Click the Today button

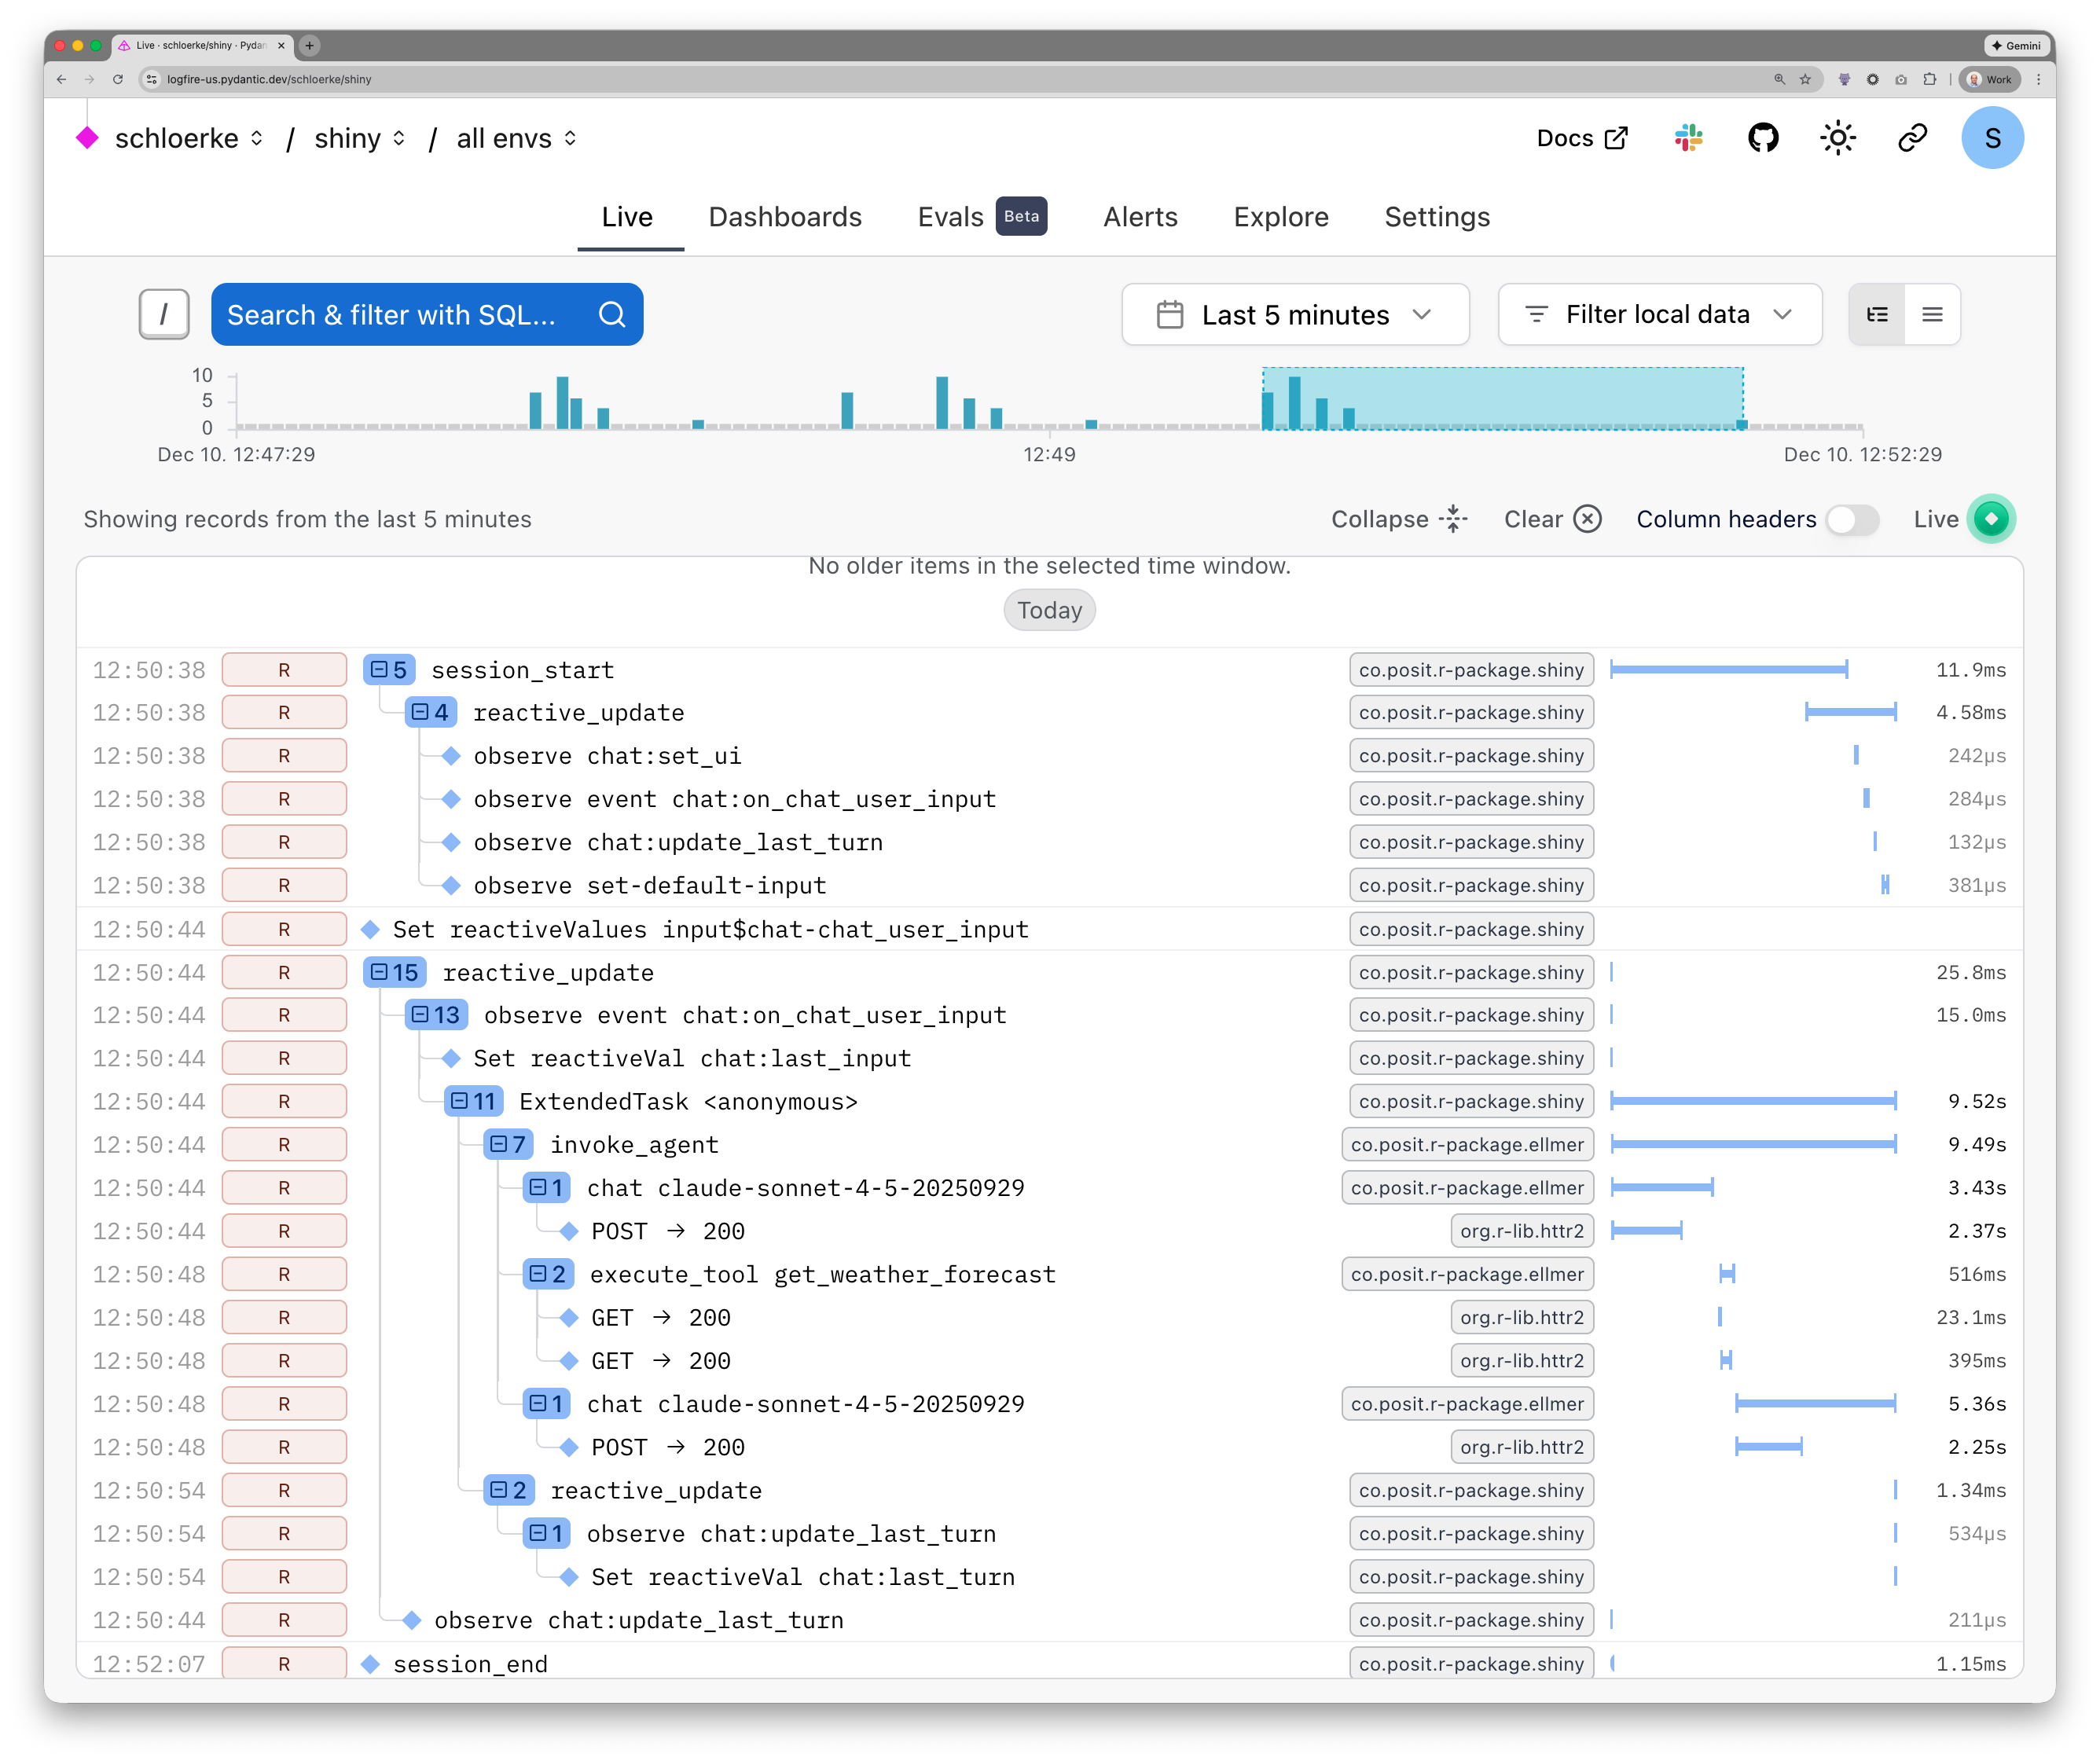point(1049,610)
